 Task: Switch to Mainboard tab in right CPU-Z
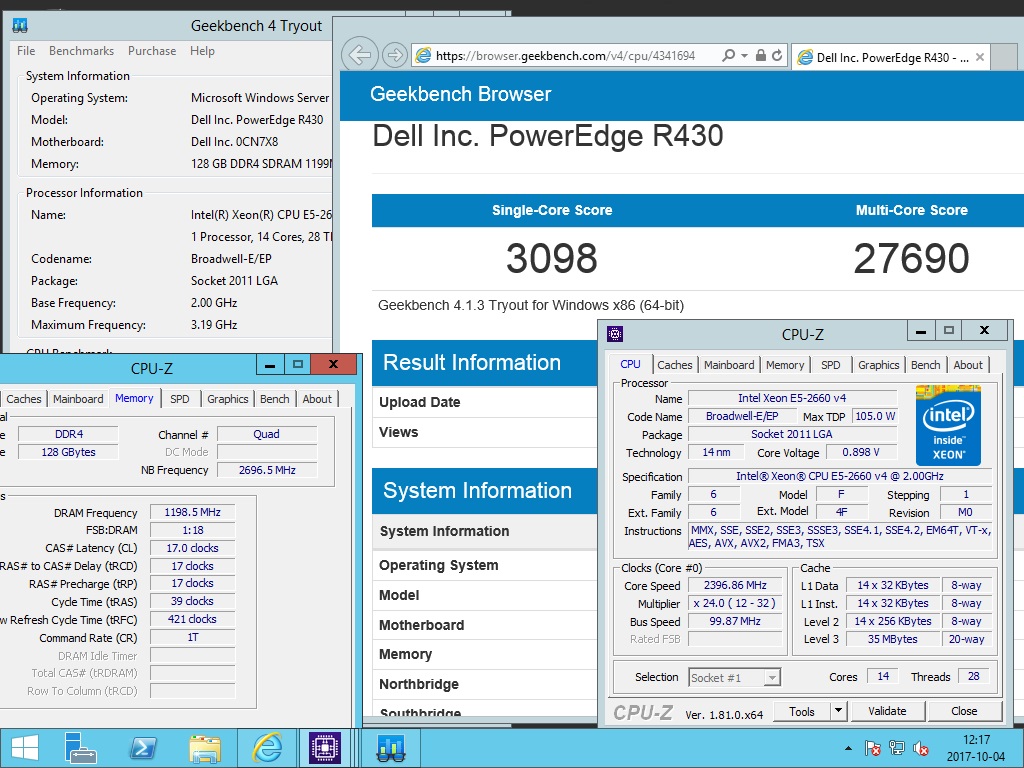pos(729,365)
